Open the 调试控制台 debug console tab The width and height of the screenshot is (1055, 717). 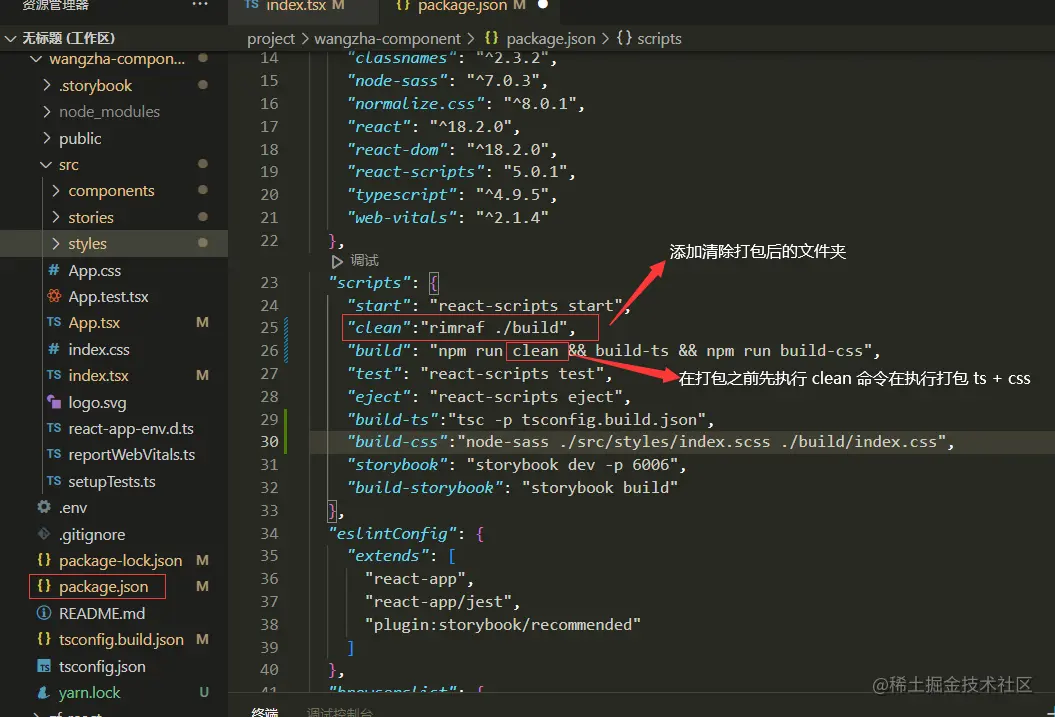(x=340, y=712)
